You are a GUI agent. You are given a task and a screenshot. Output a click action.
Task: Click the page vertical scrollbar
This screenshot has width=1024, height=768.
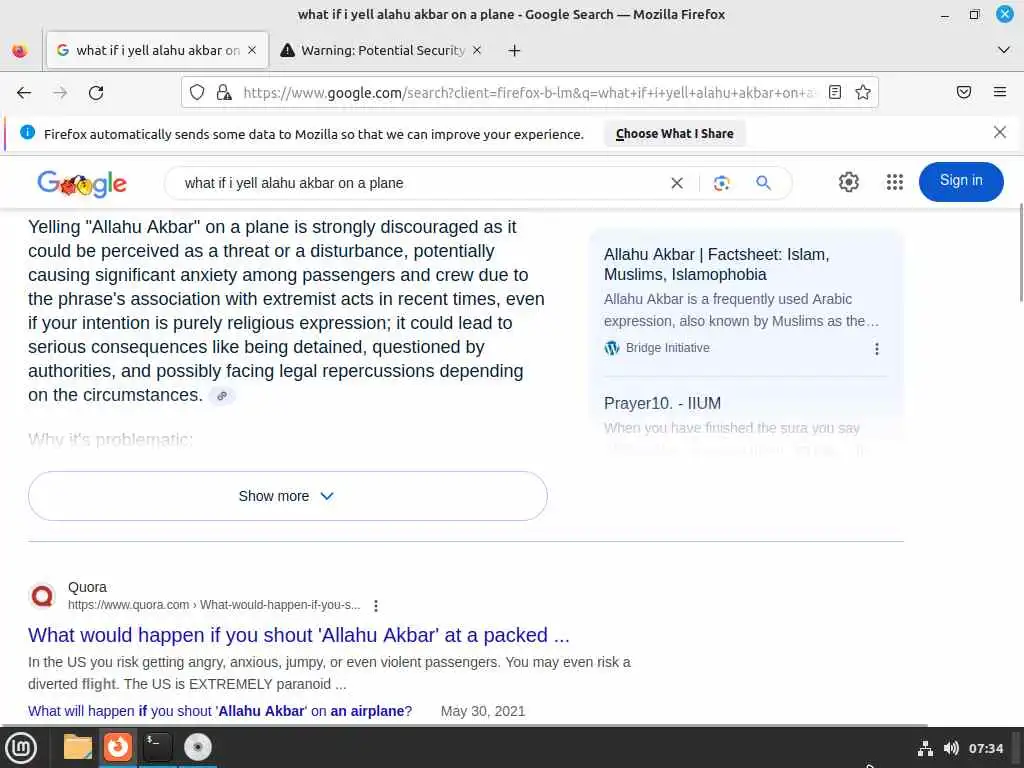[1020, 253]
